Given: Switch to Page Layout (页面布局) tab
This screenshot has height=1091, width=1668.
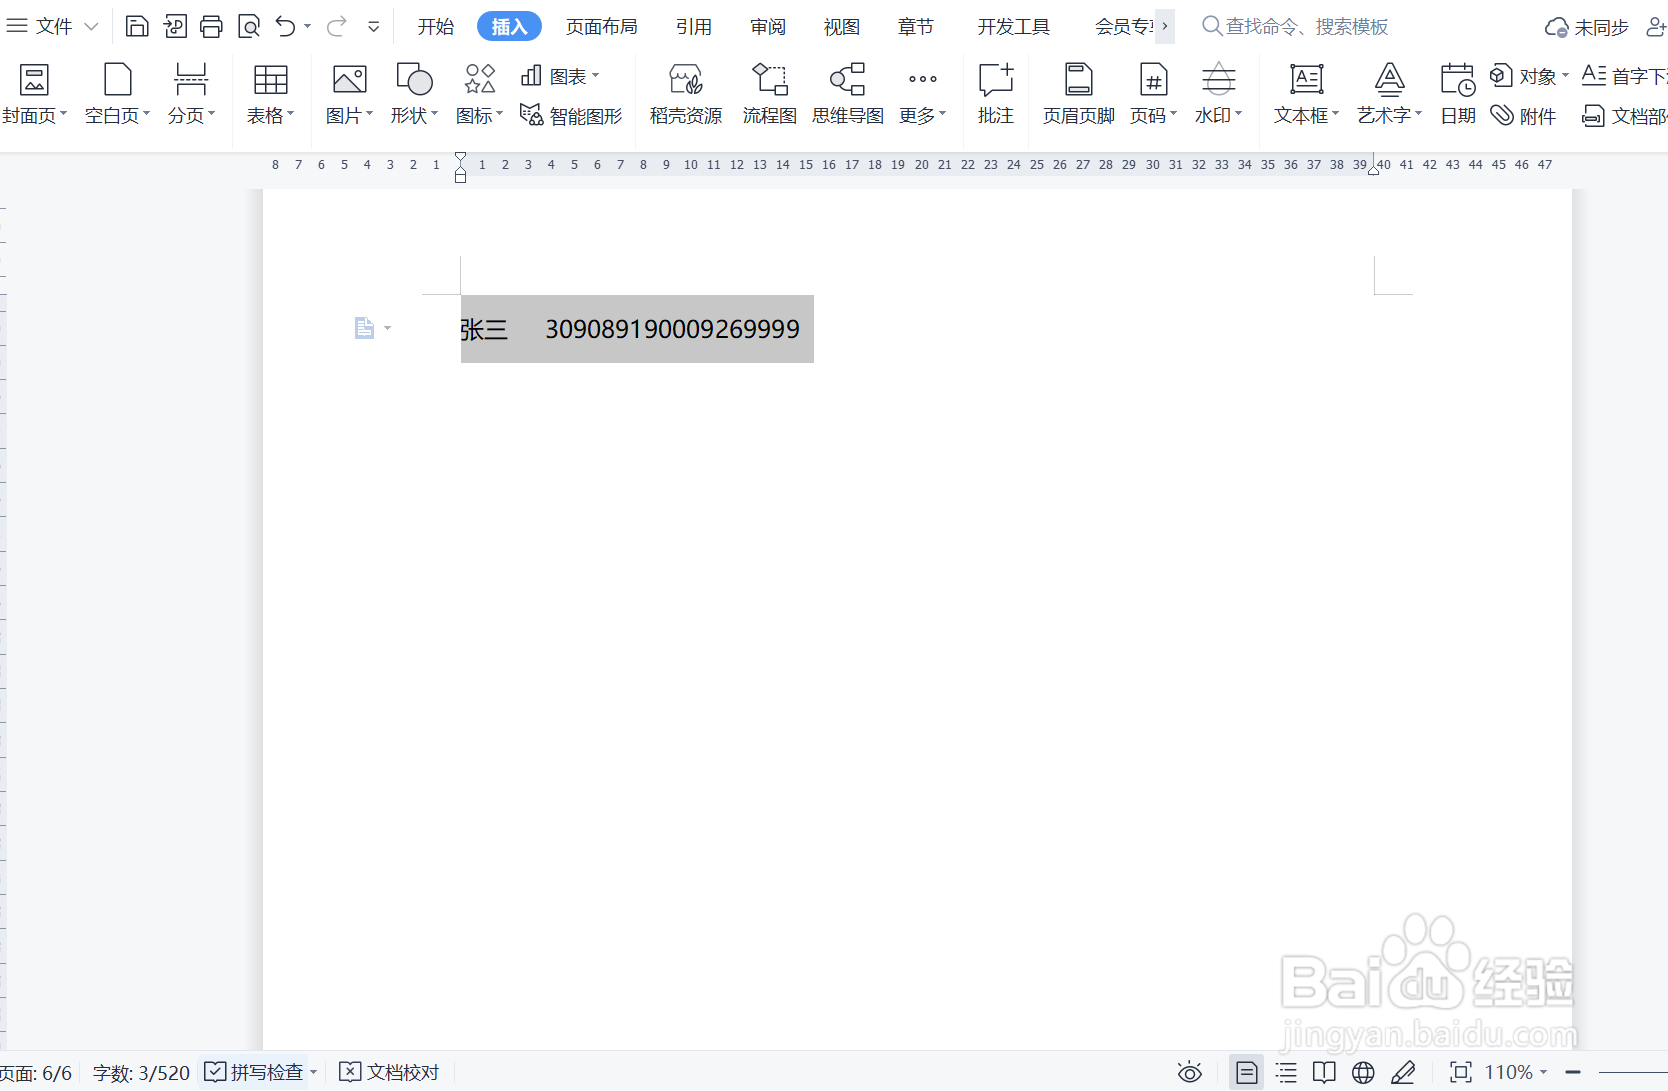Looking at the screenshot, I should (x=601, y=27).
